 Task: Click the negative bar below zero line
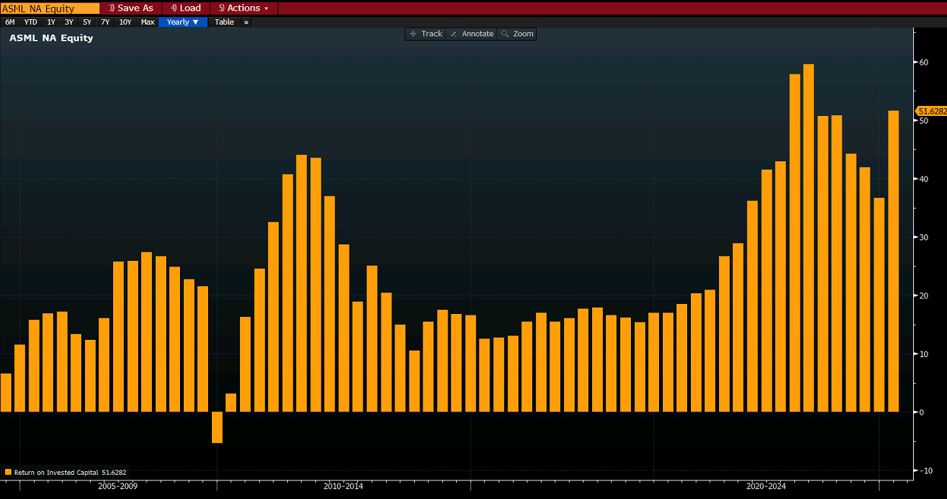217,427
